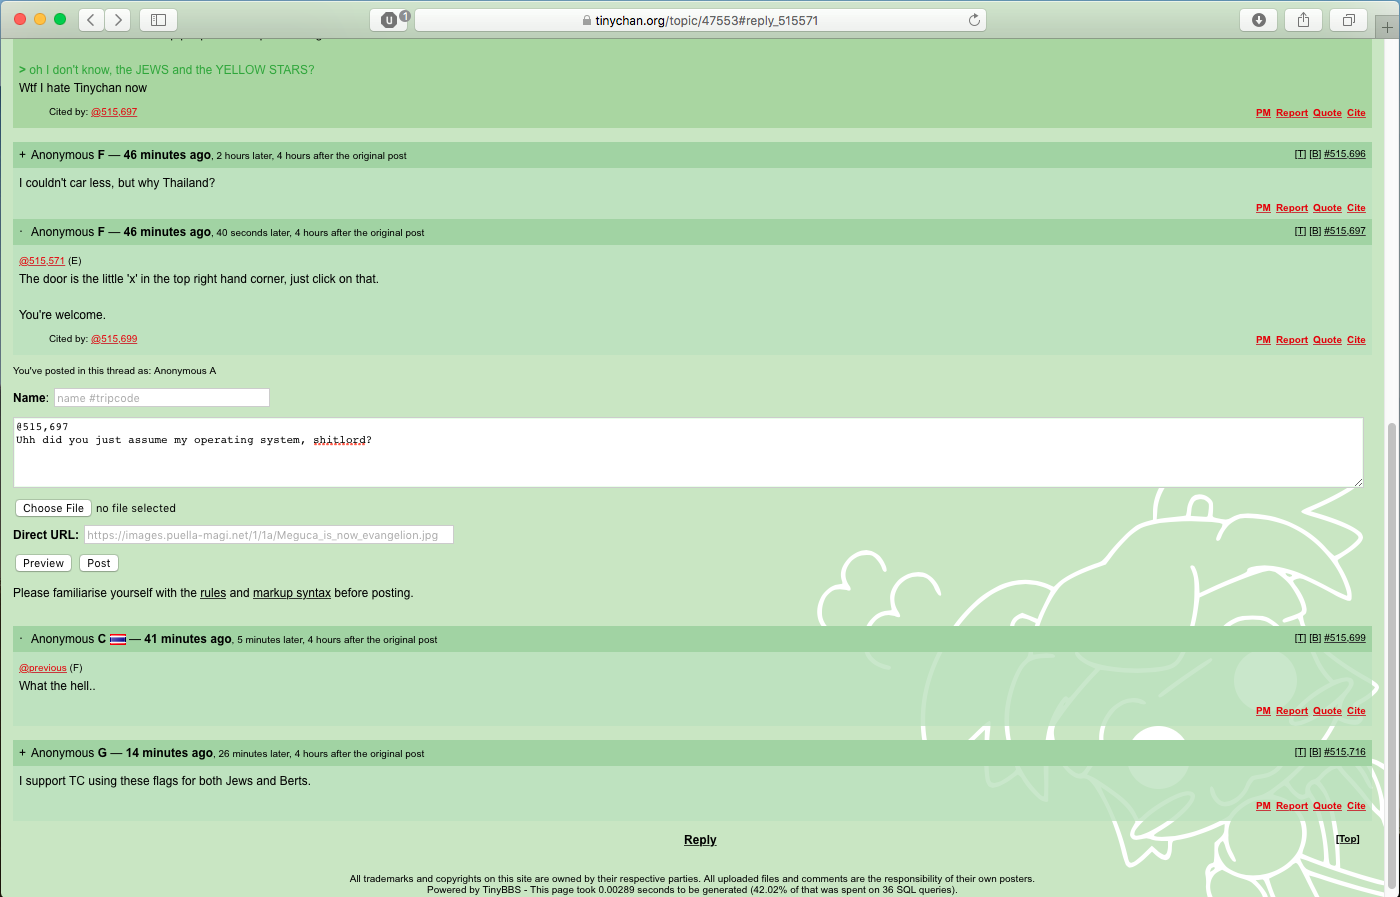
Task: Open the markup syntax link
Action: 291,593
